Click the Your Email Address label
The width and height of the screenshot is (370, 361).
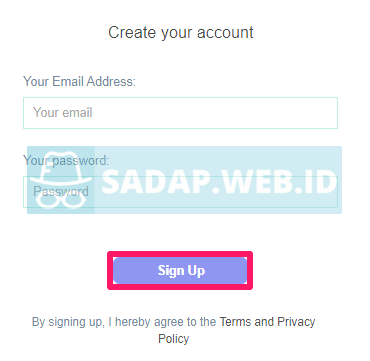click(x=79, y=81)
